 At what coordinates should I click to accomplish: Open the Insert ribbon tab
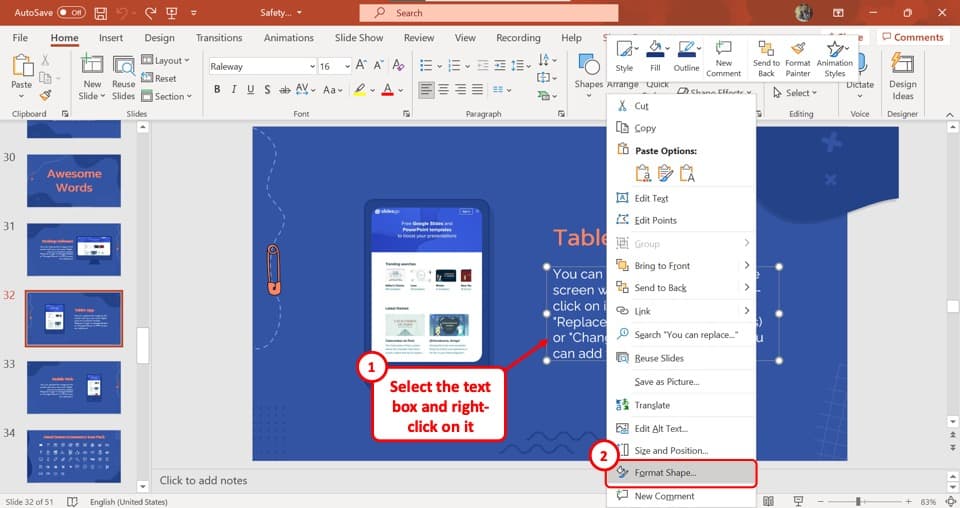tap(111, 37)
